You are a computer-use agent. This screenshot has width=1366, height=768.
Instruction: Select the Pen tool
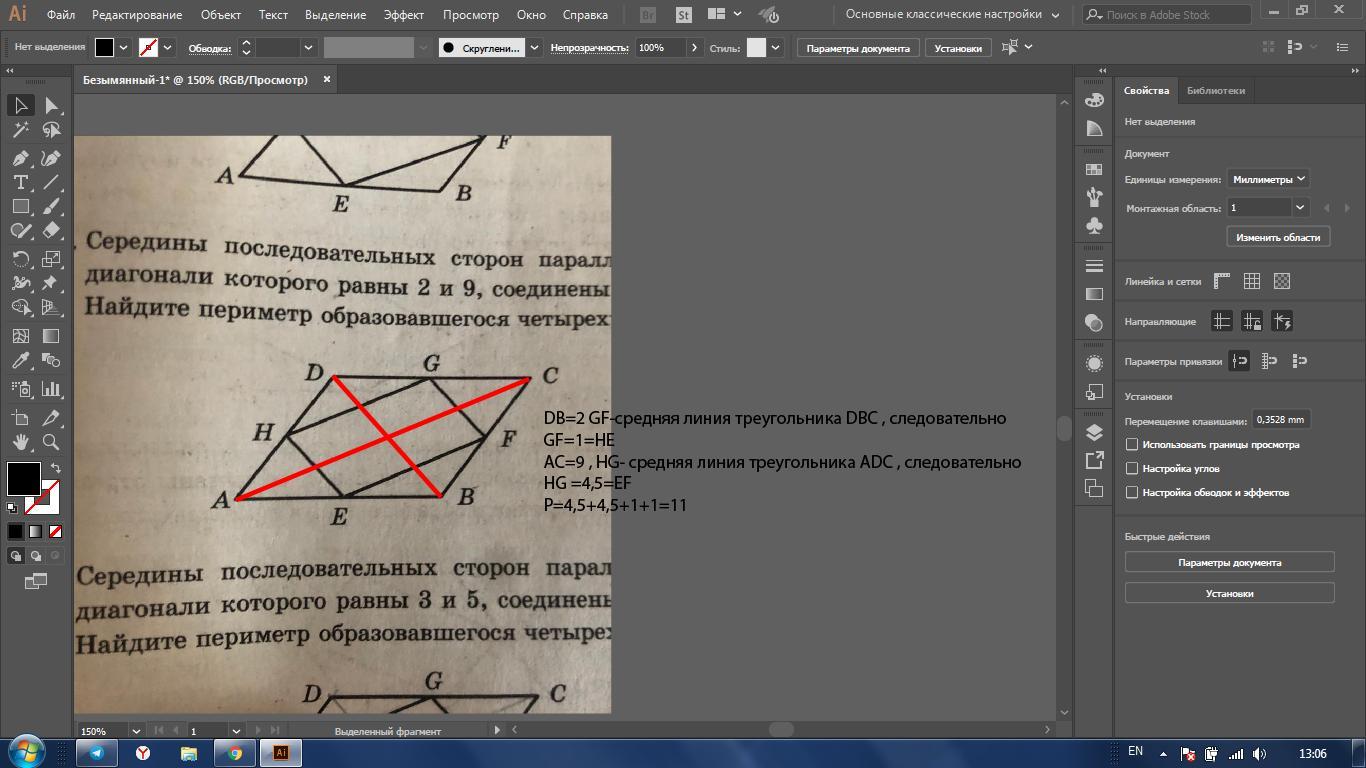[x=20, y=158]
